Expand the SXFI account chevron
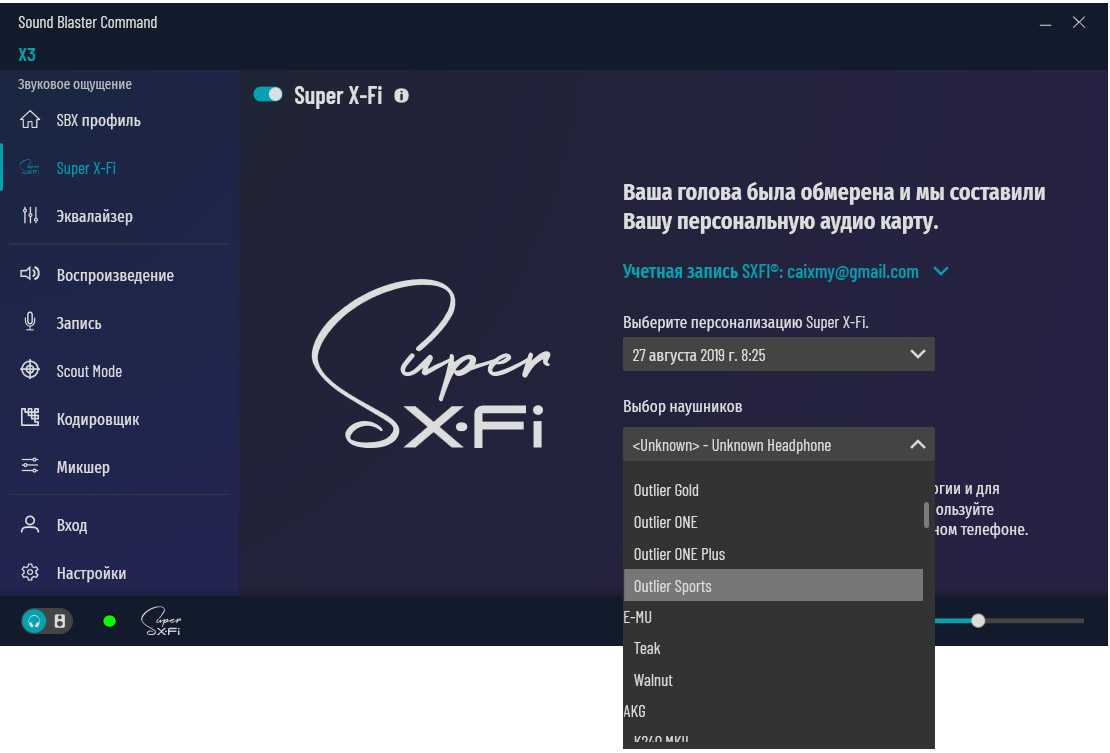 tap(940, 271)
